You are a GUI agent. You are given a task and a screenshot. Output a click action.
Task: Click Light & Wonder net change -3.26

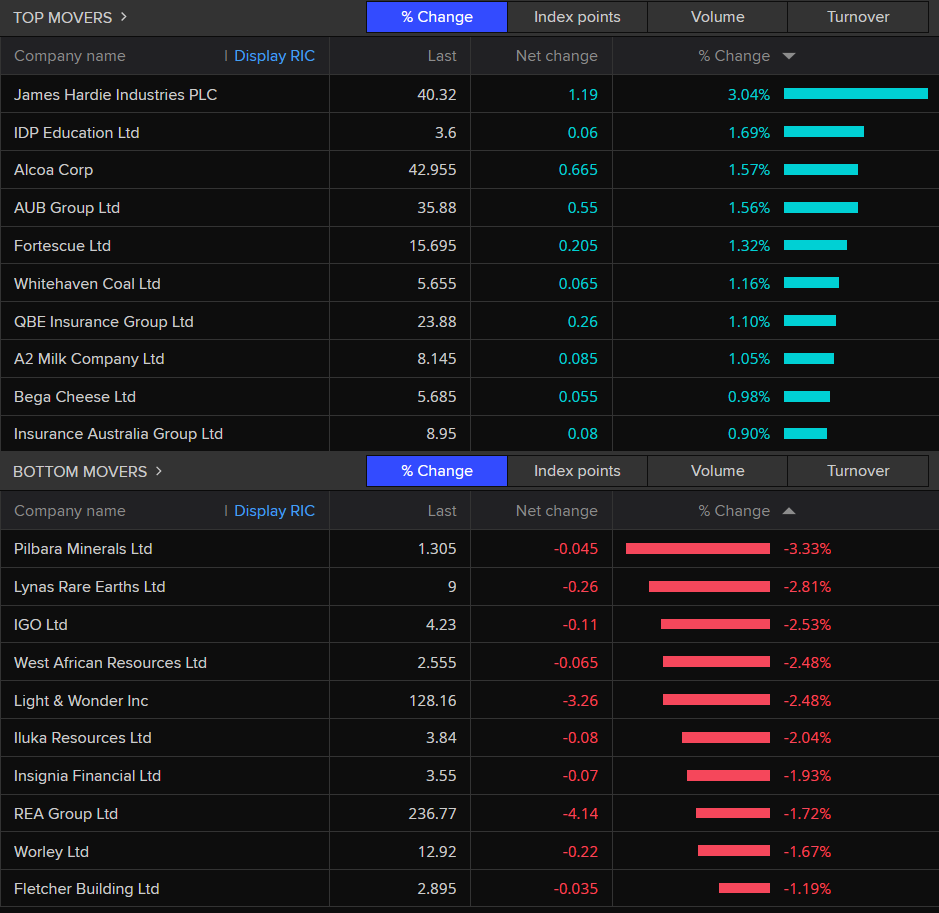pyautogui.click(x=580, y=700)
